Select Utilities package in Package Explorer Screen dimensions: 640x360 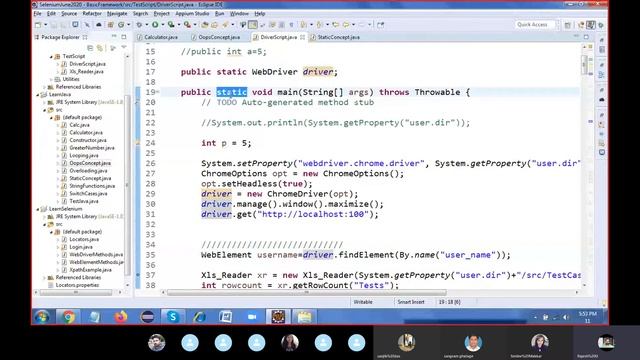pos(71,80)
